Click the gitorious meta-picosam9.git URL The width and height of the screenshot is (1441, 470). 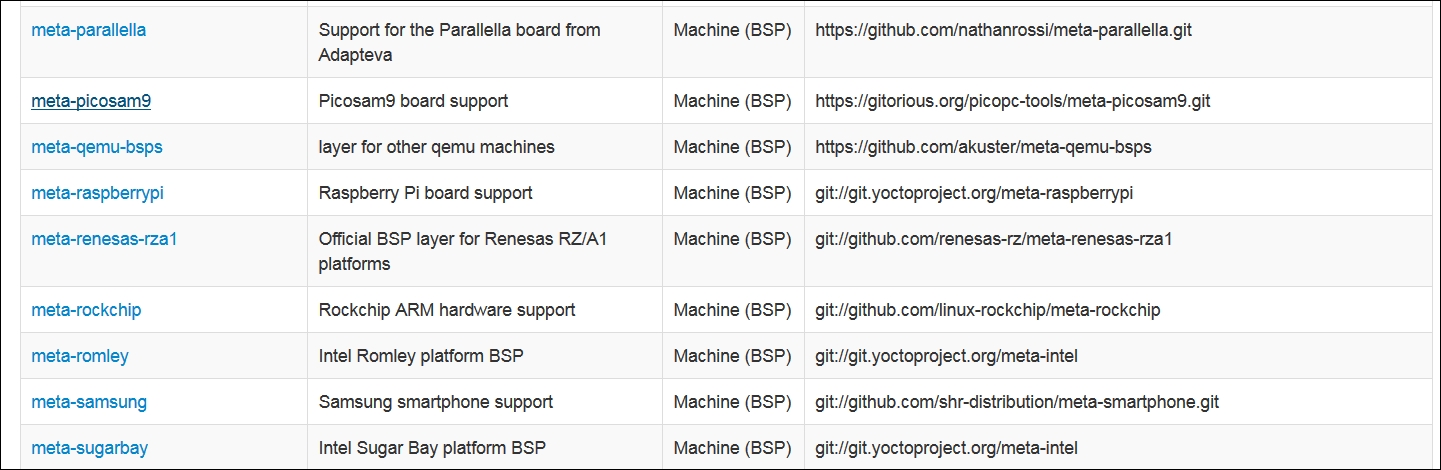point(1013,101)
